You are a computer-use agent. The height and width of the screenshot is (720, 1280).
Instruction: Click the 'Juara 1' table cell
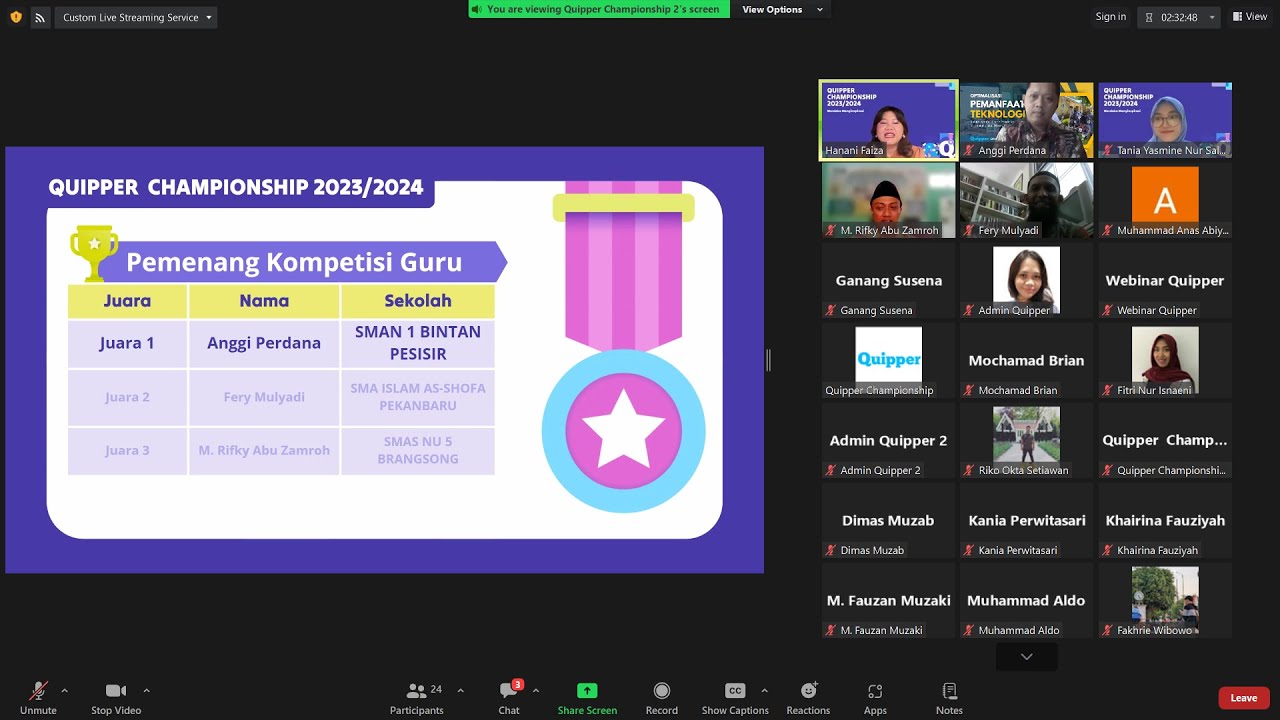pyautogui.click(x=127, y=343)
